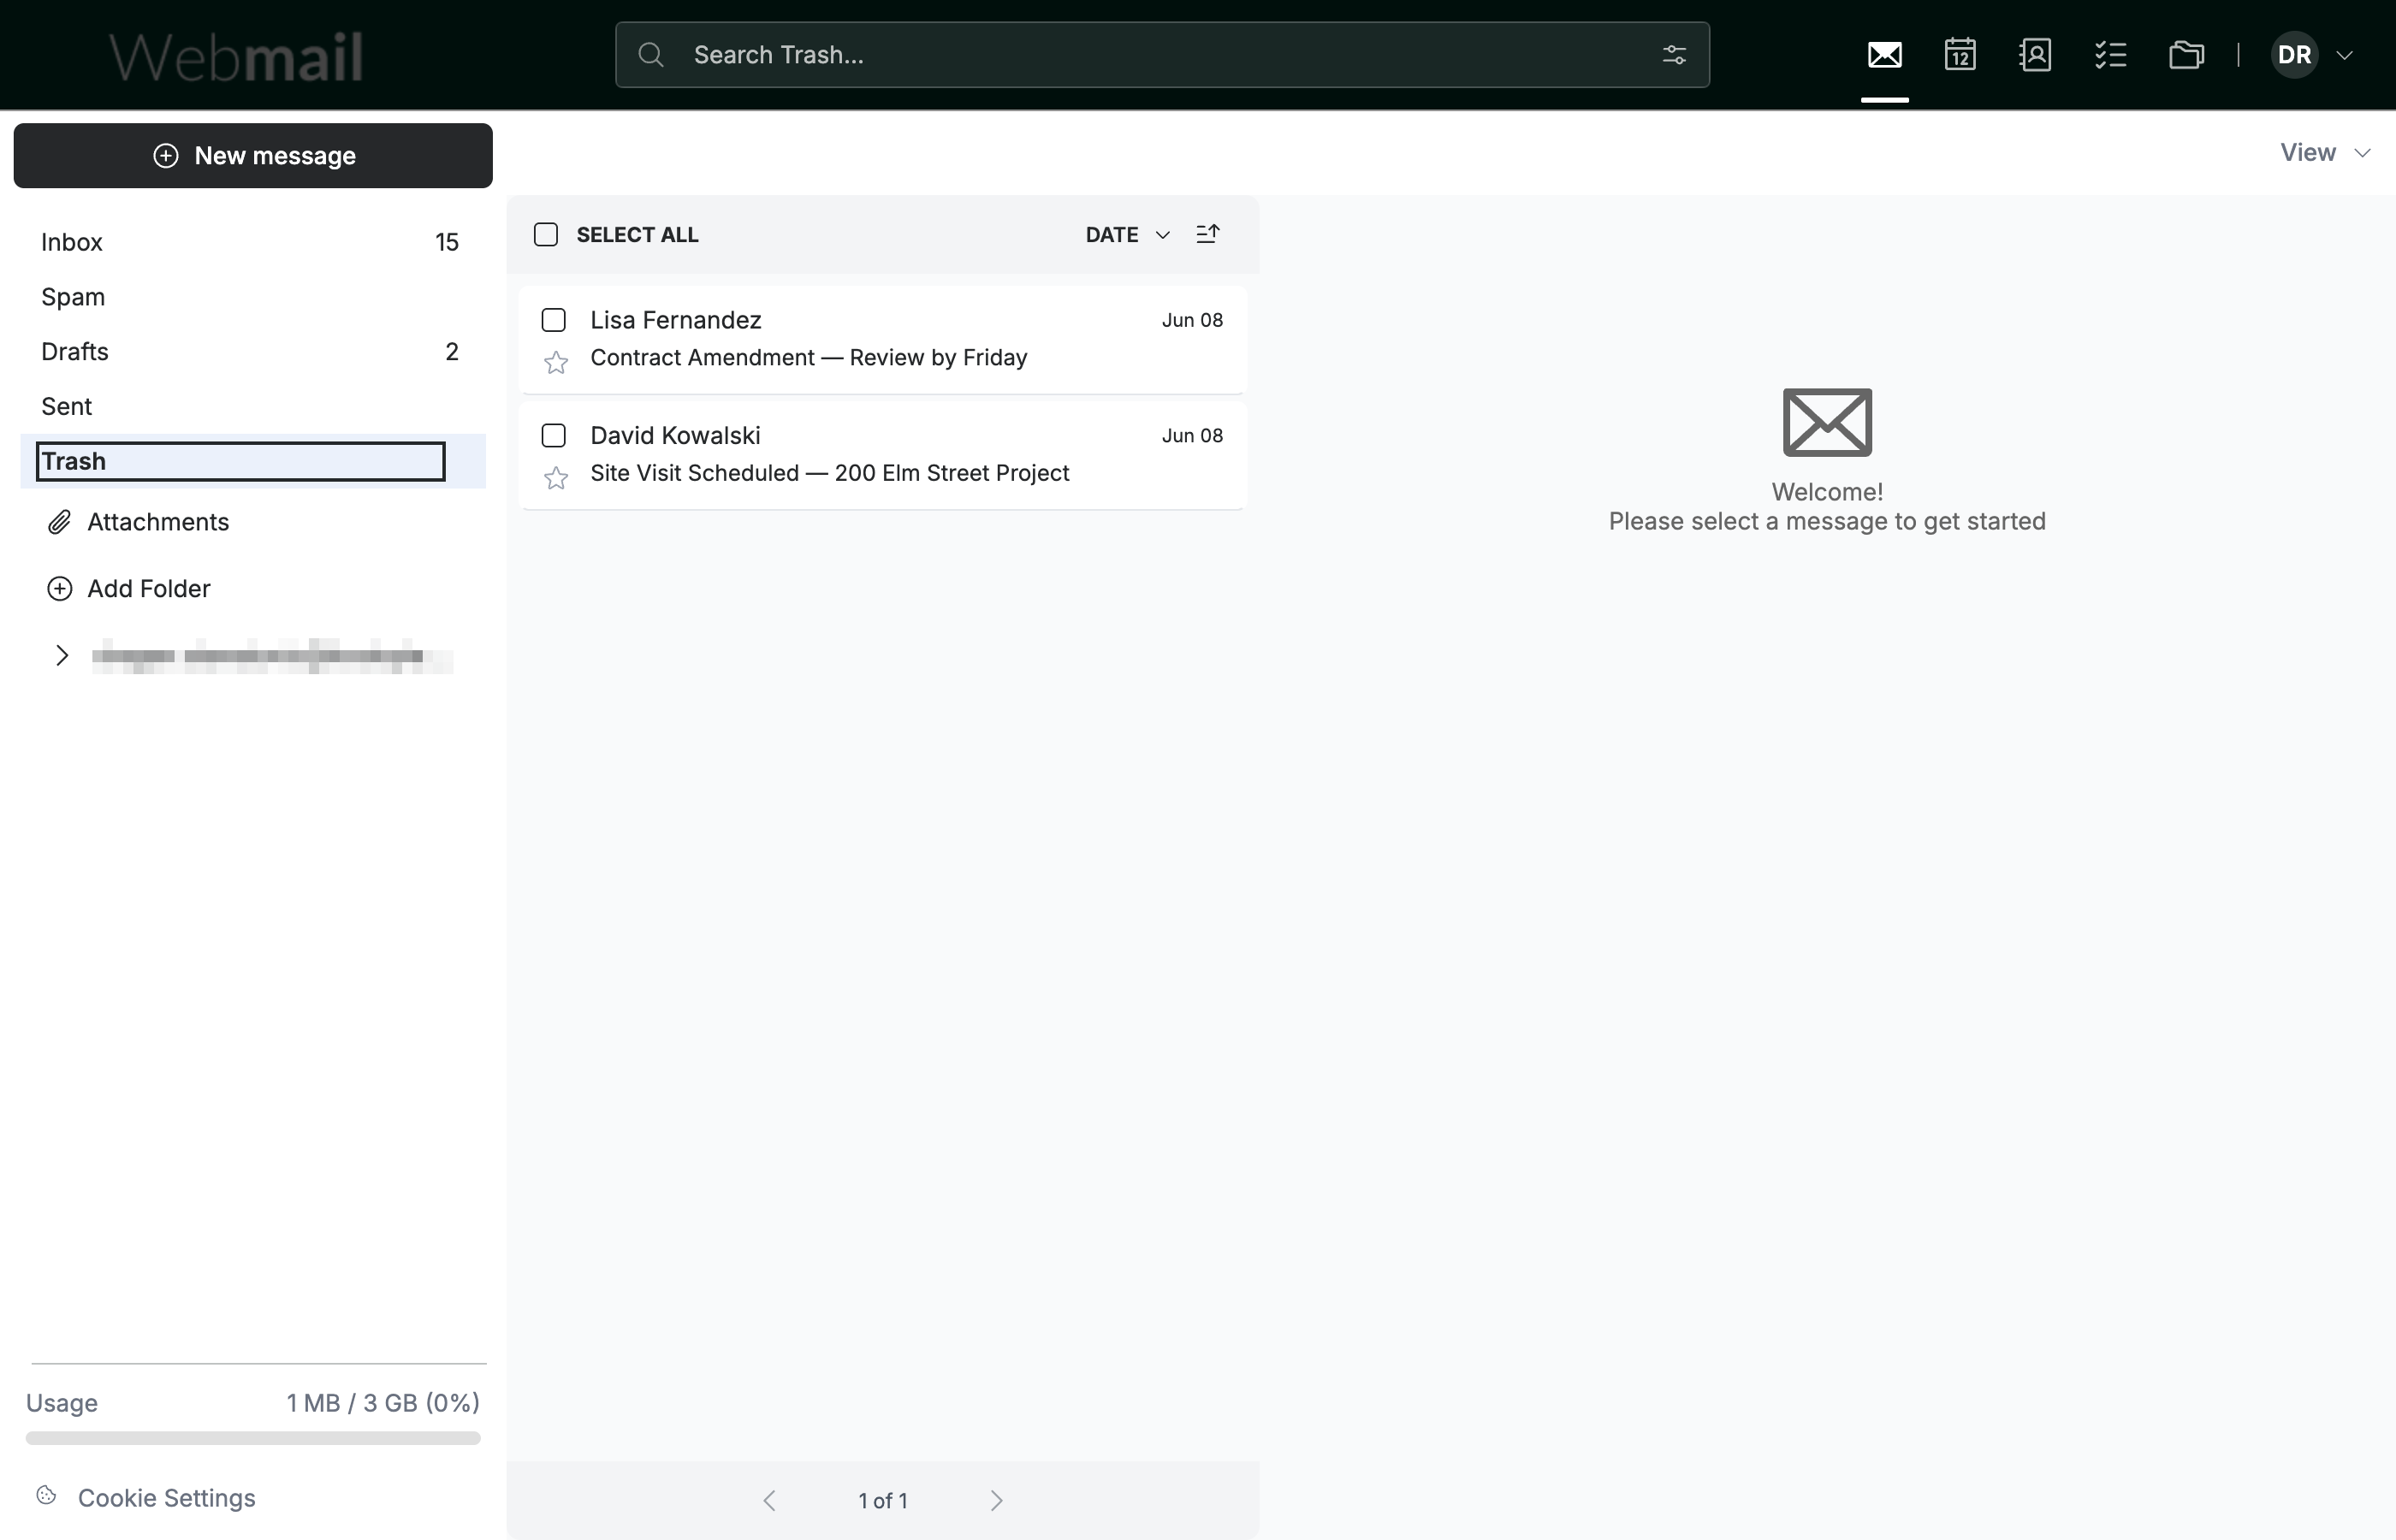
Task: Compose with New message button
Action: pos(253,156)
